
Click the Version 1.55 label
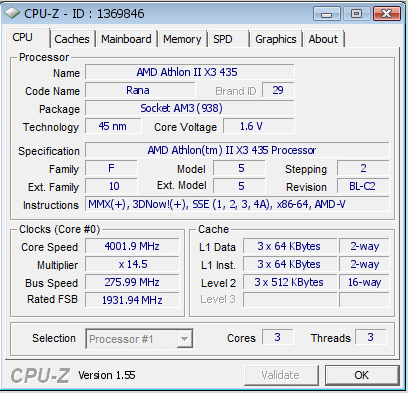point(107,375)
